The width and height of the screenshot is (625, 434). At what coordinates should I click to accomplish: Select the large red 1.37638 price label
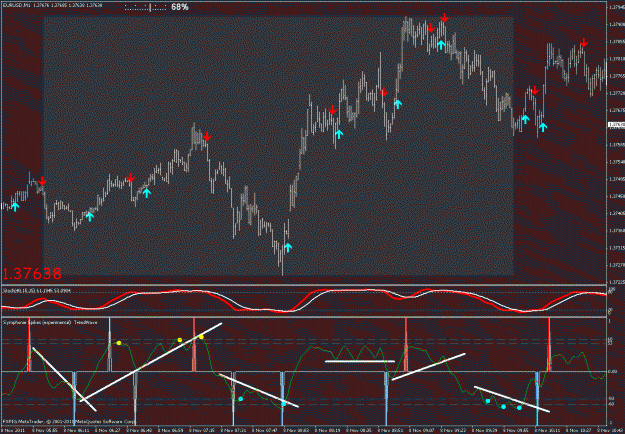pos(32,274)
